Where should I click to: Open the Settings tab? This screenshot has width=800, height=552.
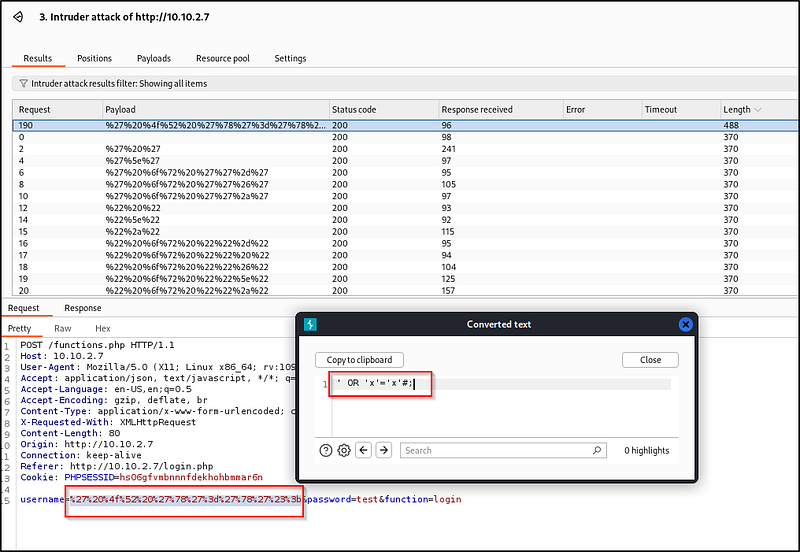pyautogui.click(x=290, y=58)
